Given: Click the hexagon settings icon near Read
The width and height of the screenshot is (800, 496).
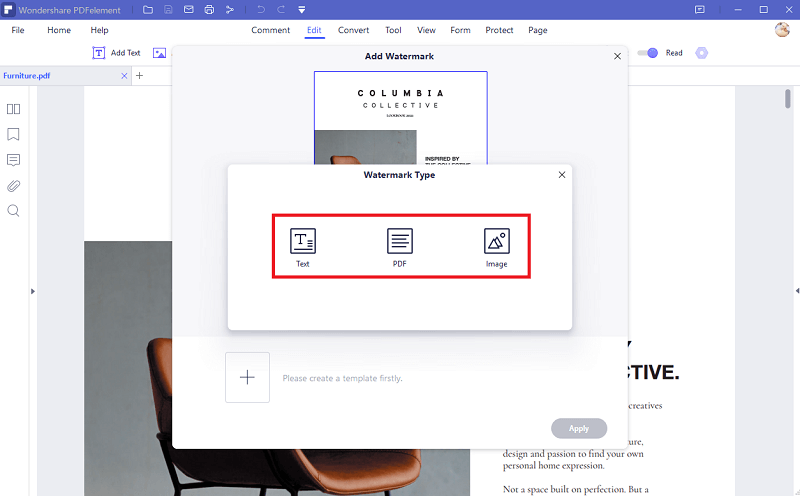Looking at the screenshot, I should coord(702,53).
